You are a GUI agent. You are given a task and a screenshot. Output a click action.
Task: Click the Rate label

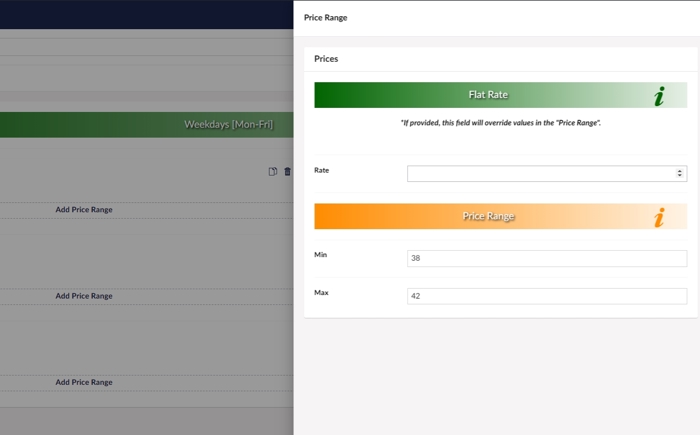[321, 170]
